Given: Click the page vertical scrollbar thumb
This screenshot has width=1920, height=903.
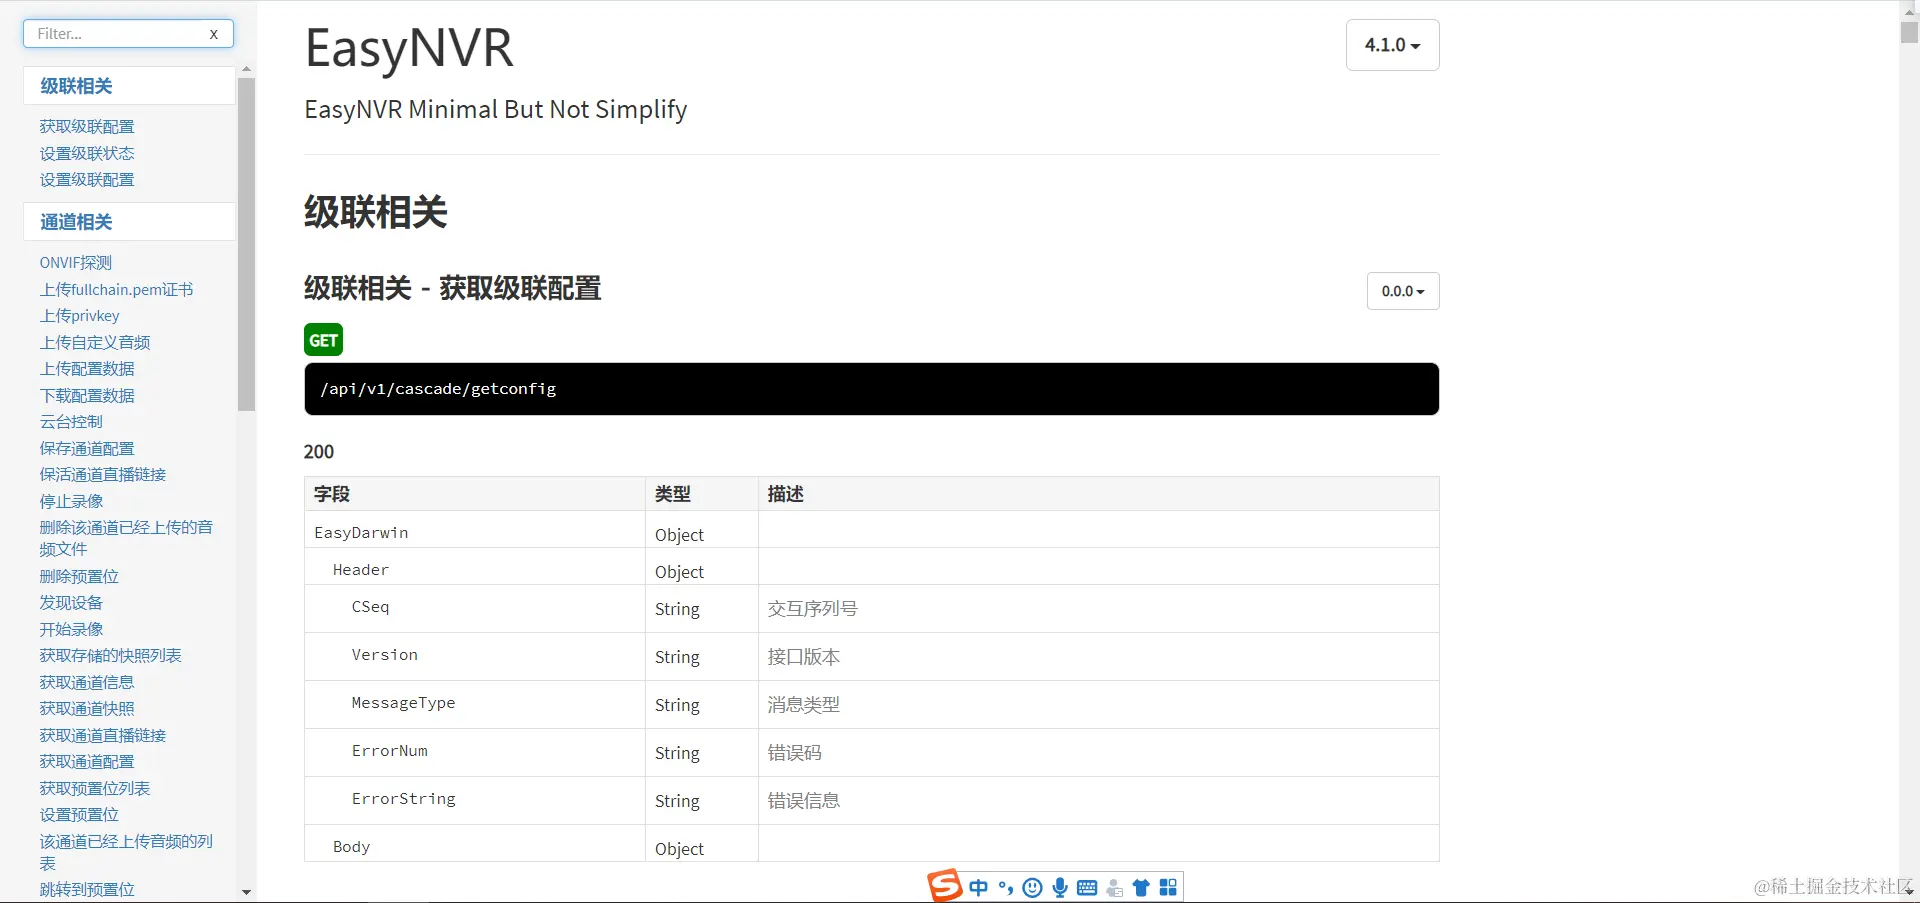Looking at the screenshot, I should tap(1909, 31).
